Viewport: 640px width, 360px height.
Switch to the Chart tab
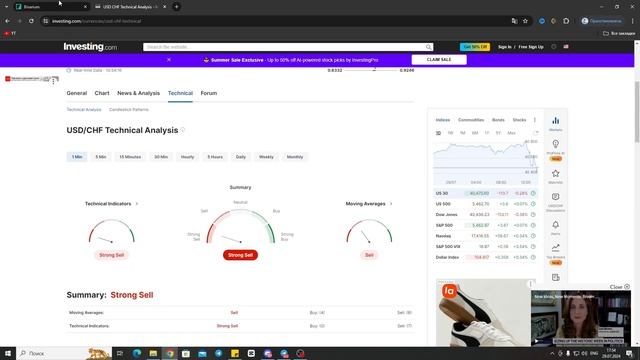(102, 93)
